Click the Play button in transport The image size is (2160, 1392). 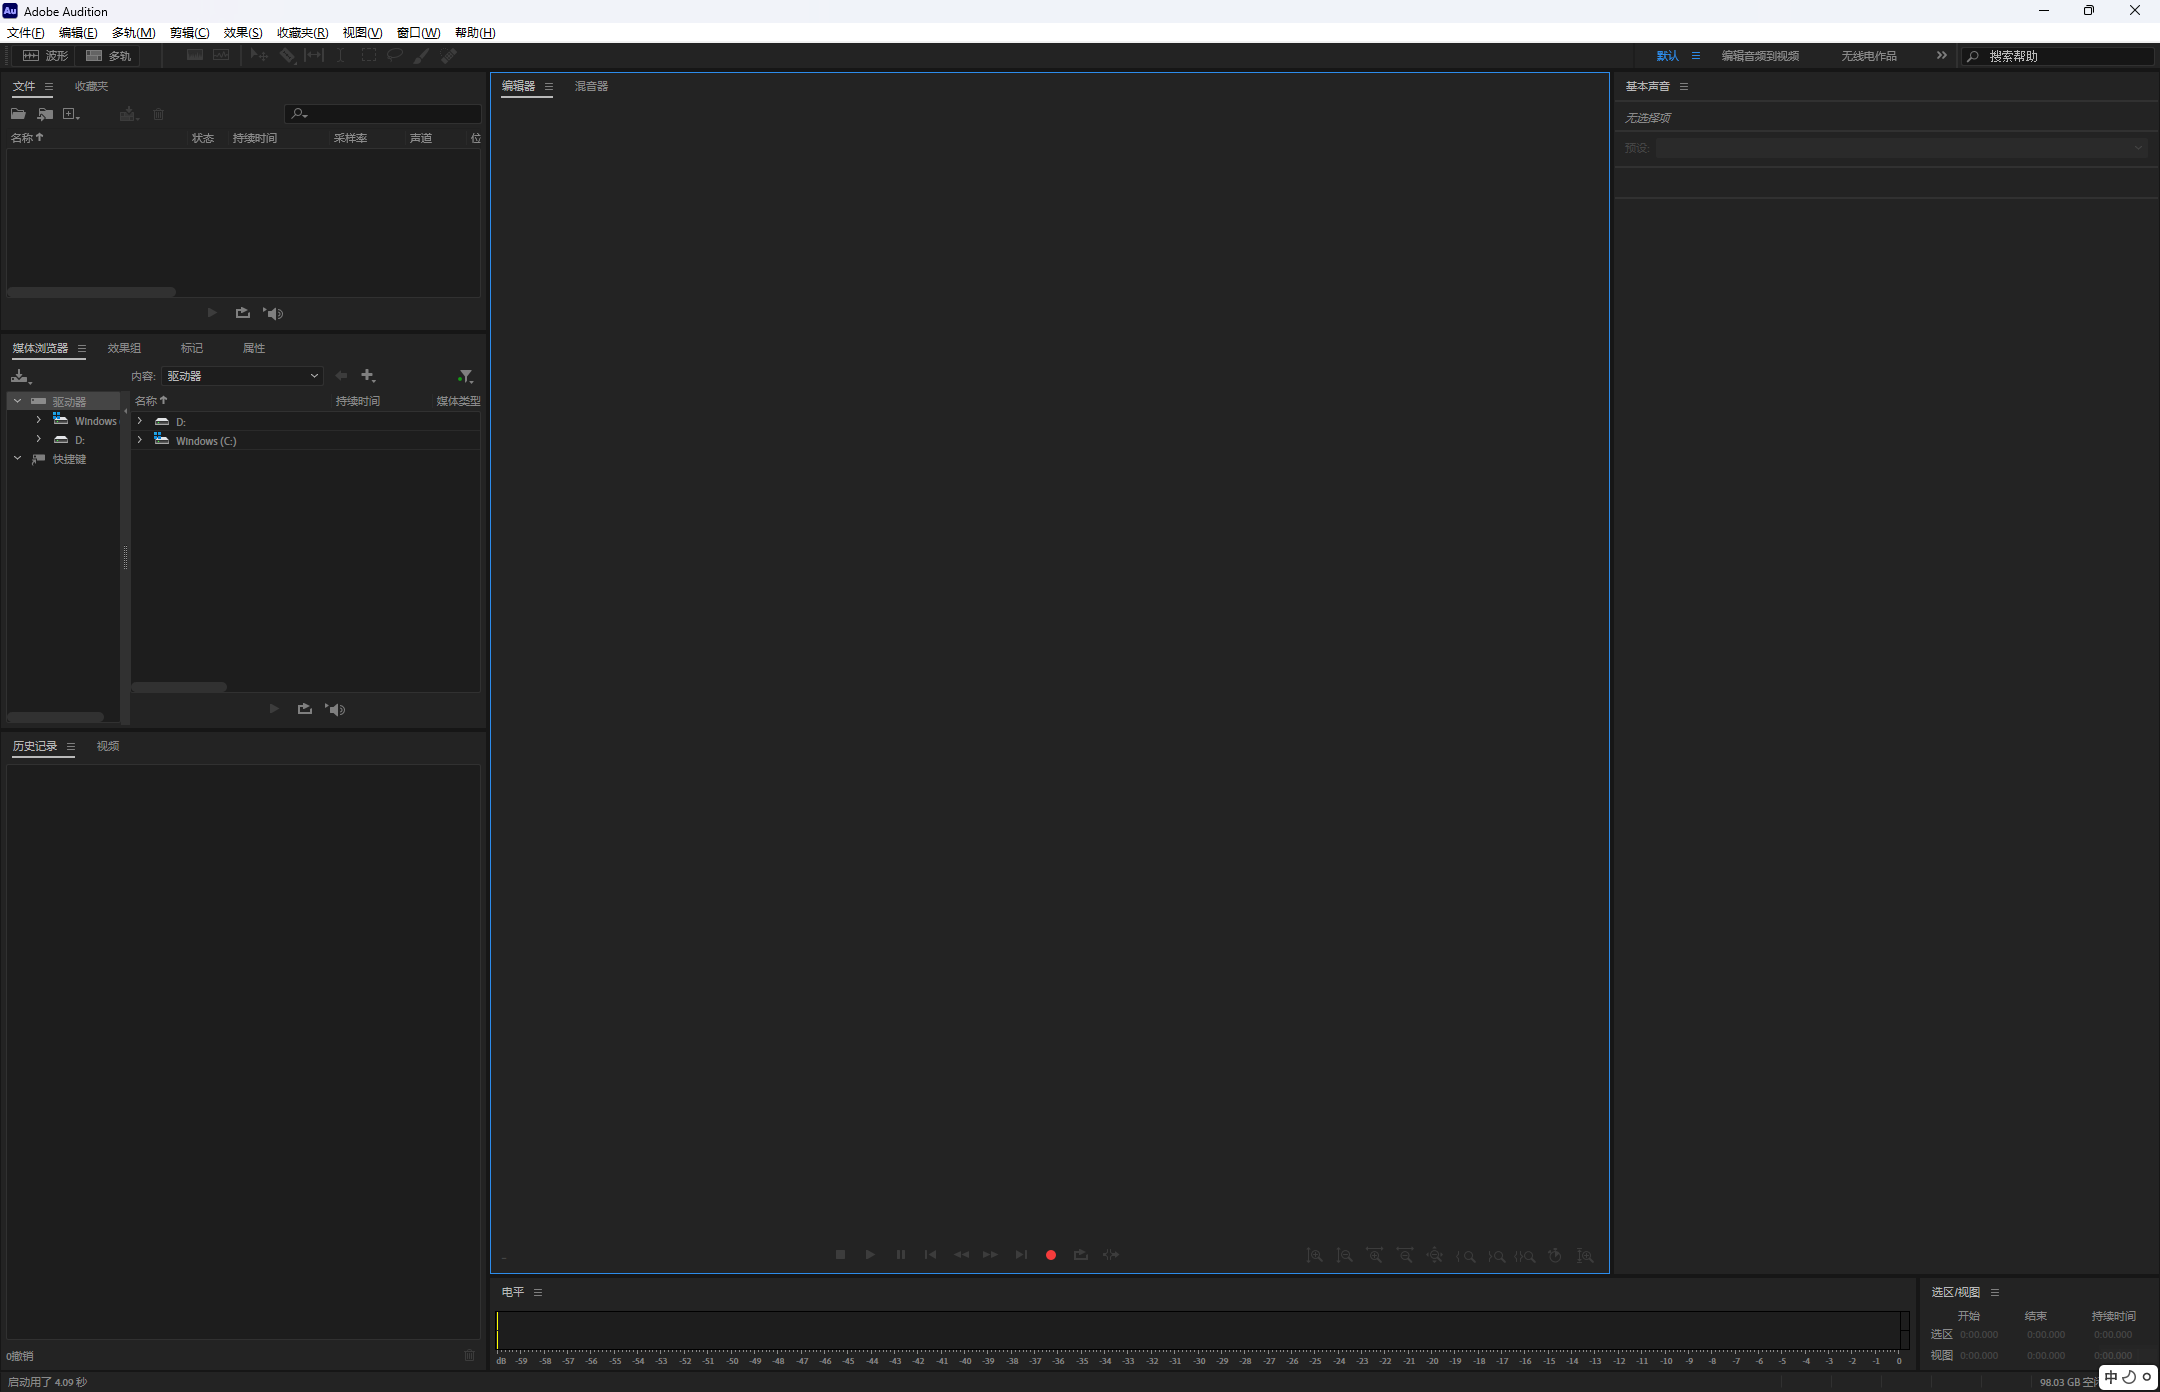[x=870, y=1255]
